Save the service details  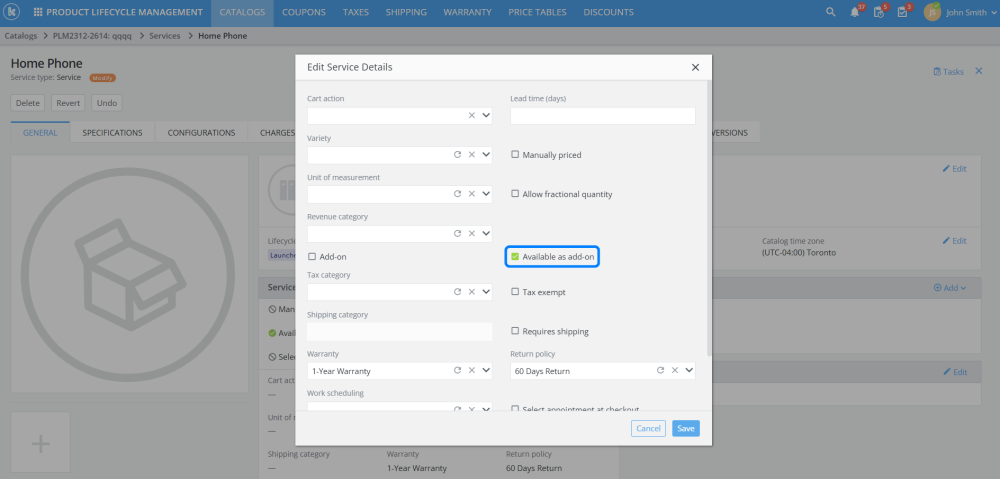(x=685, y=428)
